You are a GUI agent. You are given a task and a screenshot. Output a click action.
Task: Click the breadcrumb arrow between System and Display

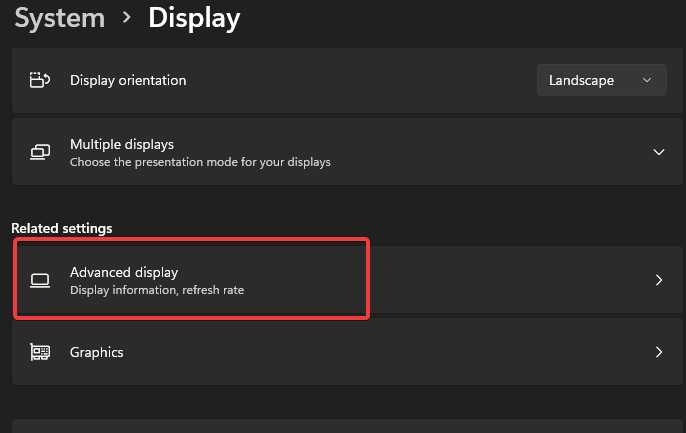[x=126, y=17]
